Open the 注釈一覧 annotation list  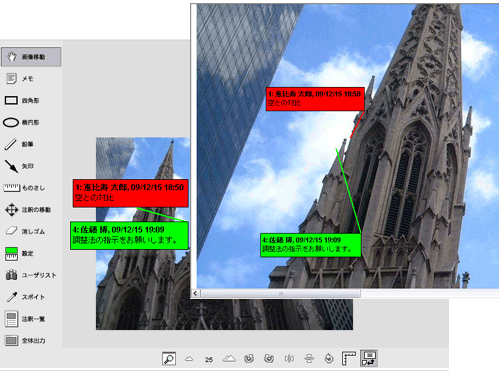click(x=25, y=319)
